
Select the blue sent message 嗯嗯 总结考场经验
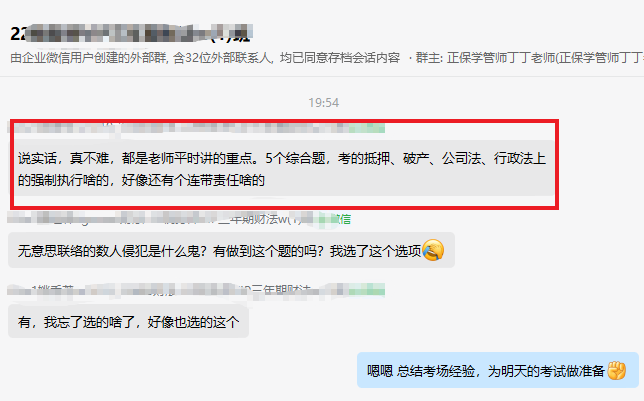[x=497, y=370]
